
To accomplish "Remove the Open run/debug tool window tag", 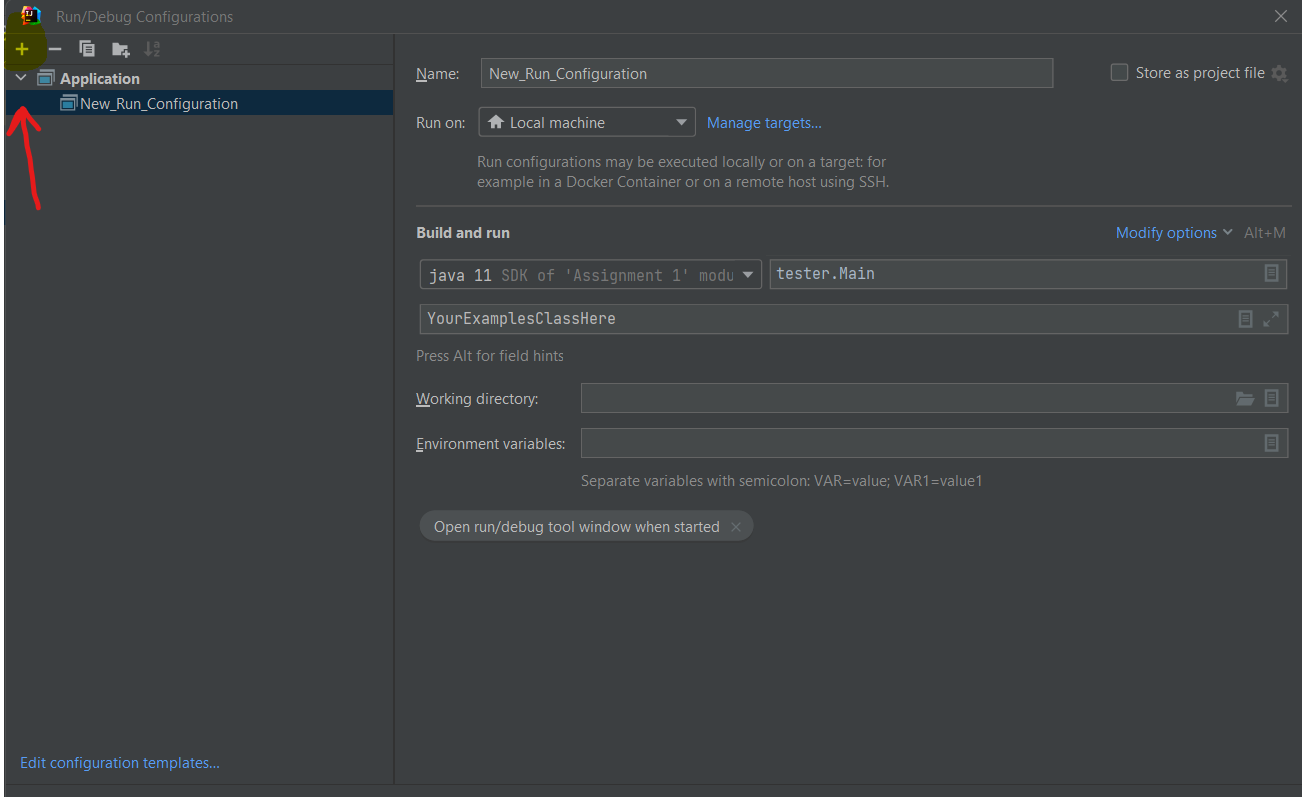I will pos(736,527).
